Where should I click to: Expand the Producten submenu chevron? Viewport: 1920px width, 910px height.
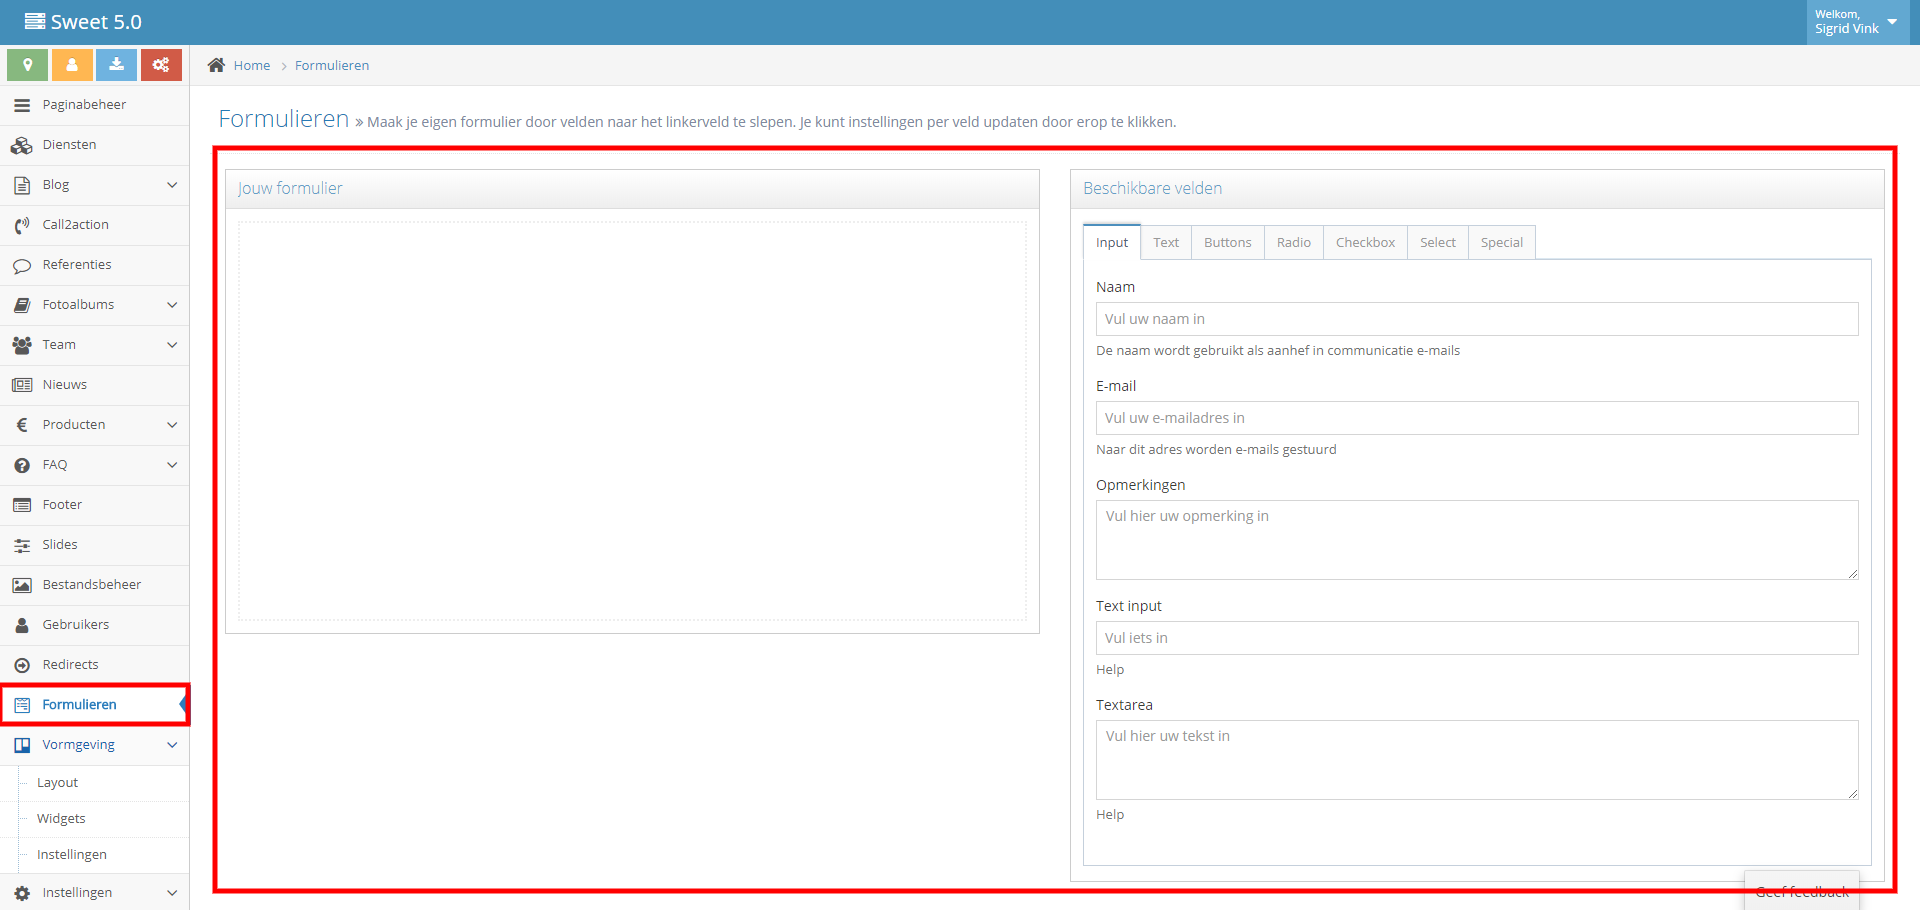[172, 425]
